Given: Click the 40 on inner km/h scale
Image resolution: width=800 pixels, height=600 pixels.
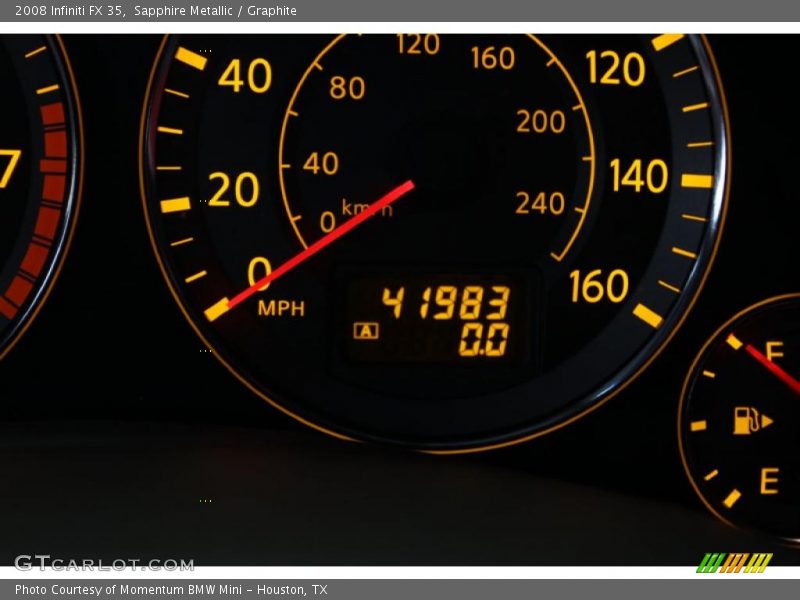Looking at the screenshot, I should [x=320, y=163].
